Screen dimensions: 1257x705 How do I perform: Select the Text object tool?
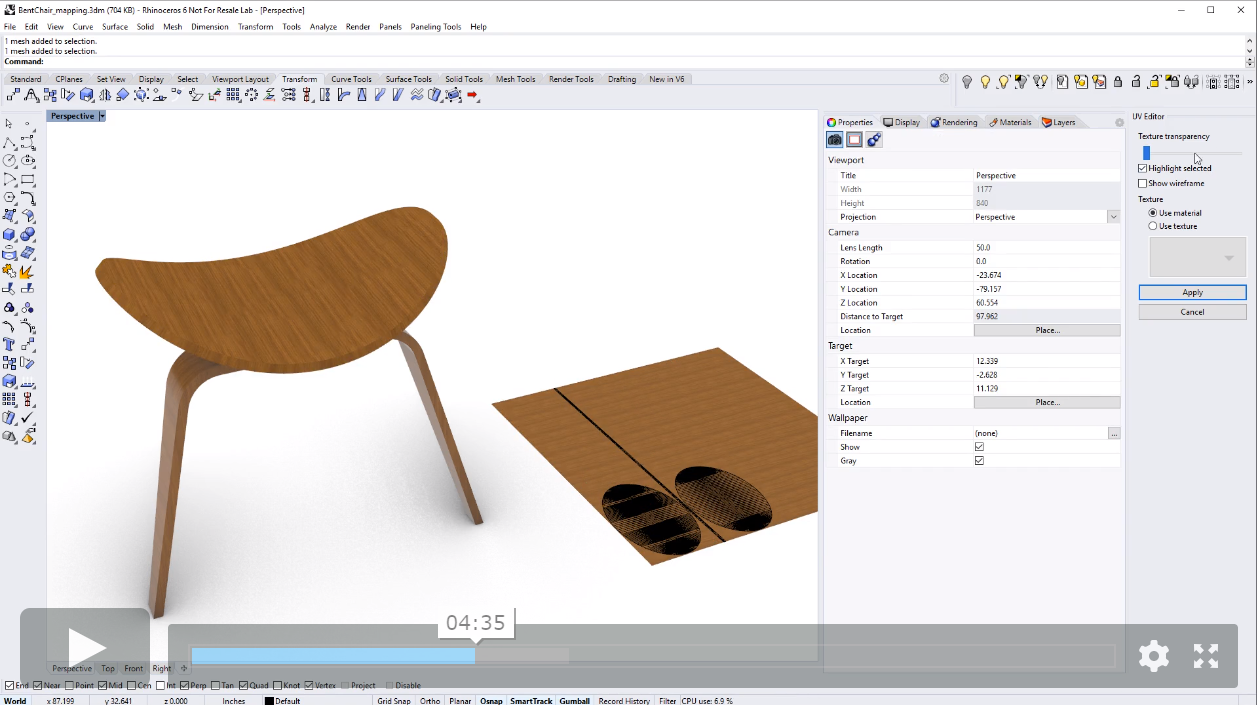pos(9,345)
